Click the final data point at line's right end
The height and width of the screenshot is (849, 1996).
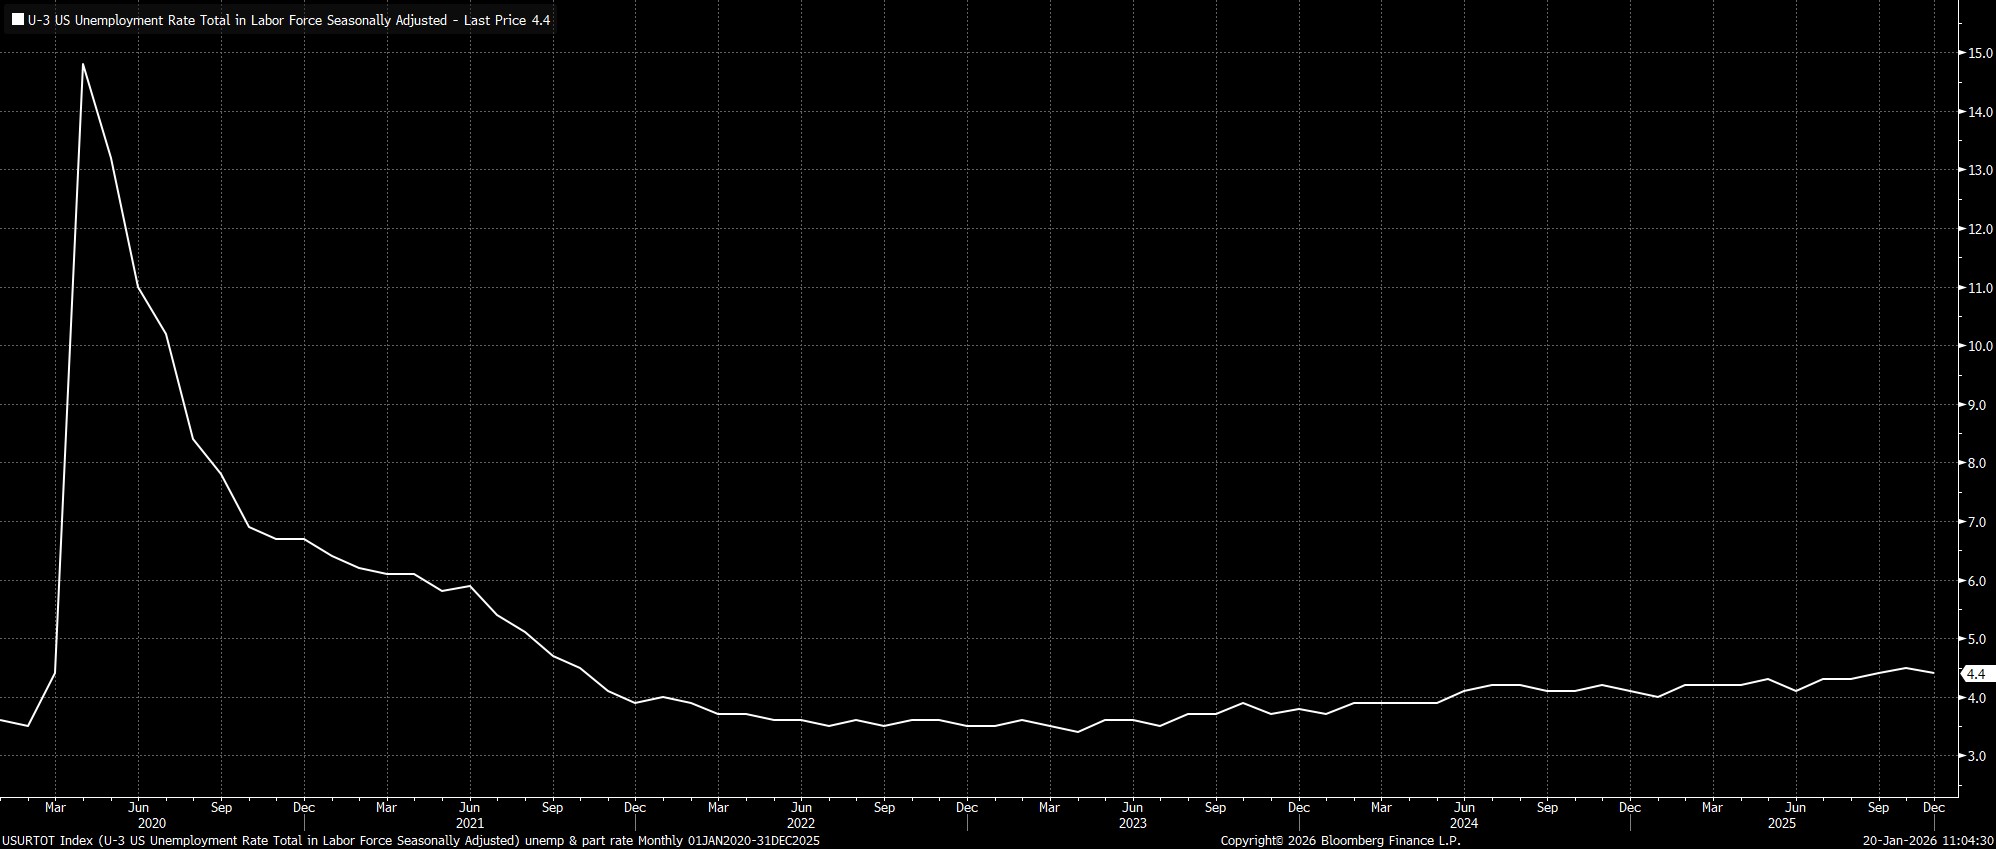click(x=1934, y=673)
